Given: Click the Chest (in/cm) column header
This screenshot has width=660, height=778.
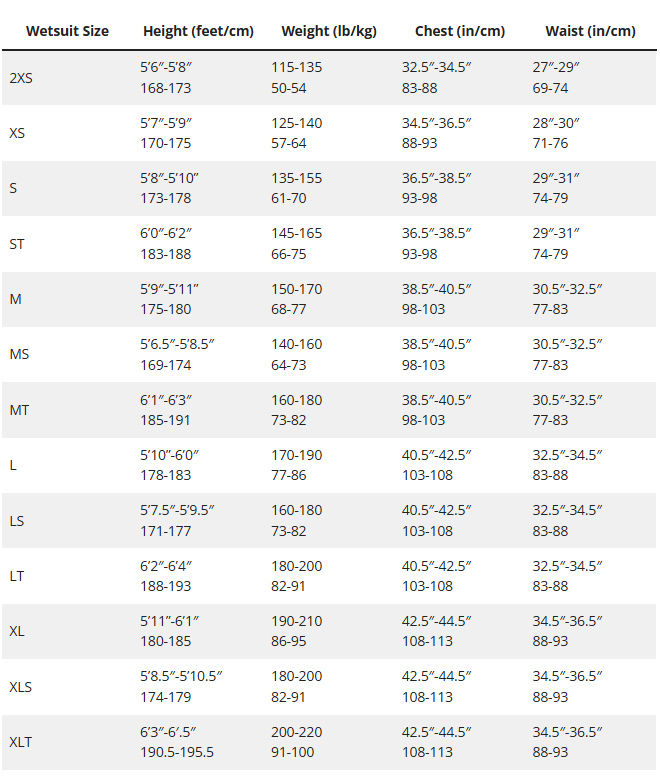Looking at the screenshot, I should coord(460,31).
